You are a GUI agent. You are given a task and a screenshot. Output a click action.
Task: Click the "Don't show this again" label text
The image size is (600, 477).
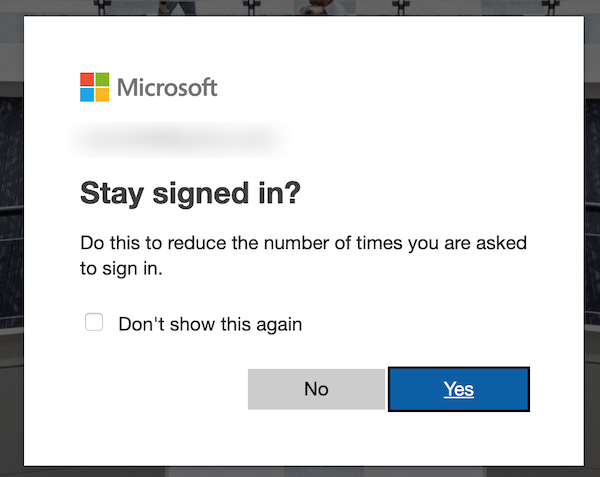click(210, 324)
